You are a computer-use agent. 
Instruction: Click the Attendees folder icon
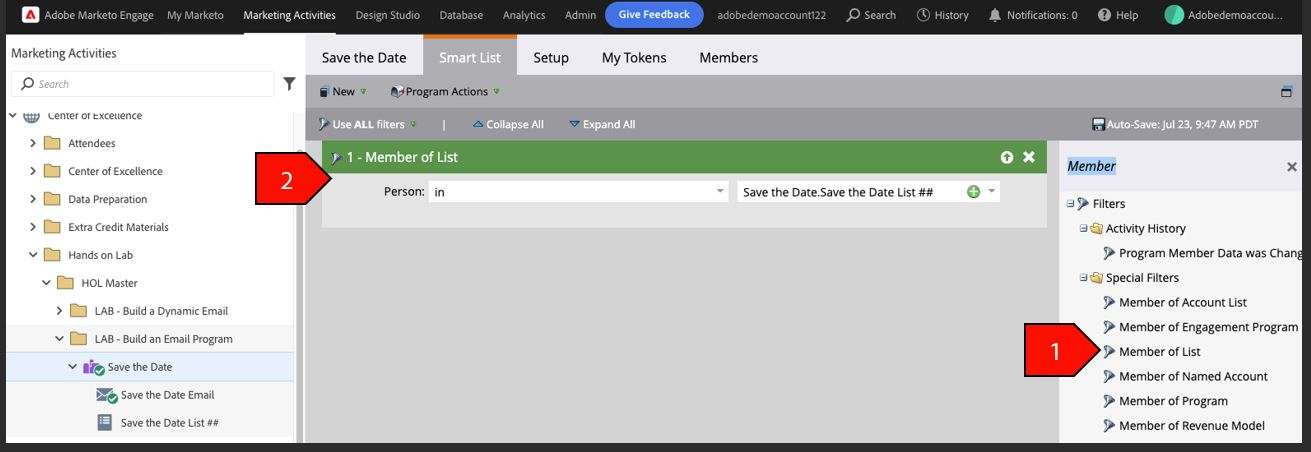52,143
